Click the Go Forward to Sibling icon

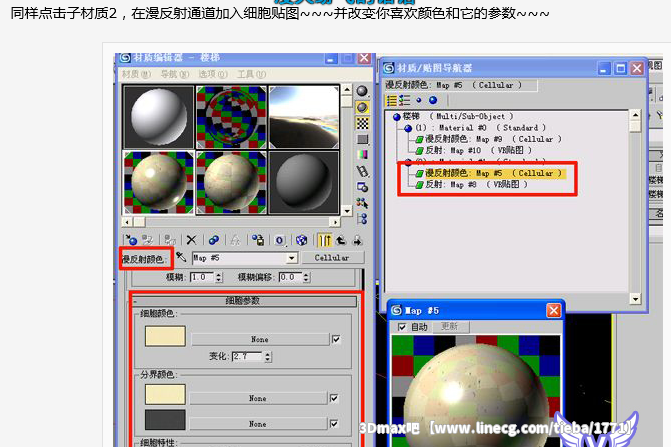tap(357, 240)
